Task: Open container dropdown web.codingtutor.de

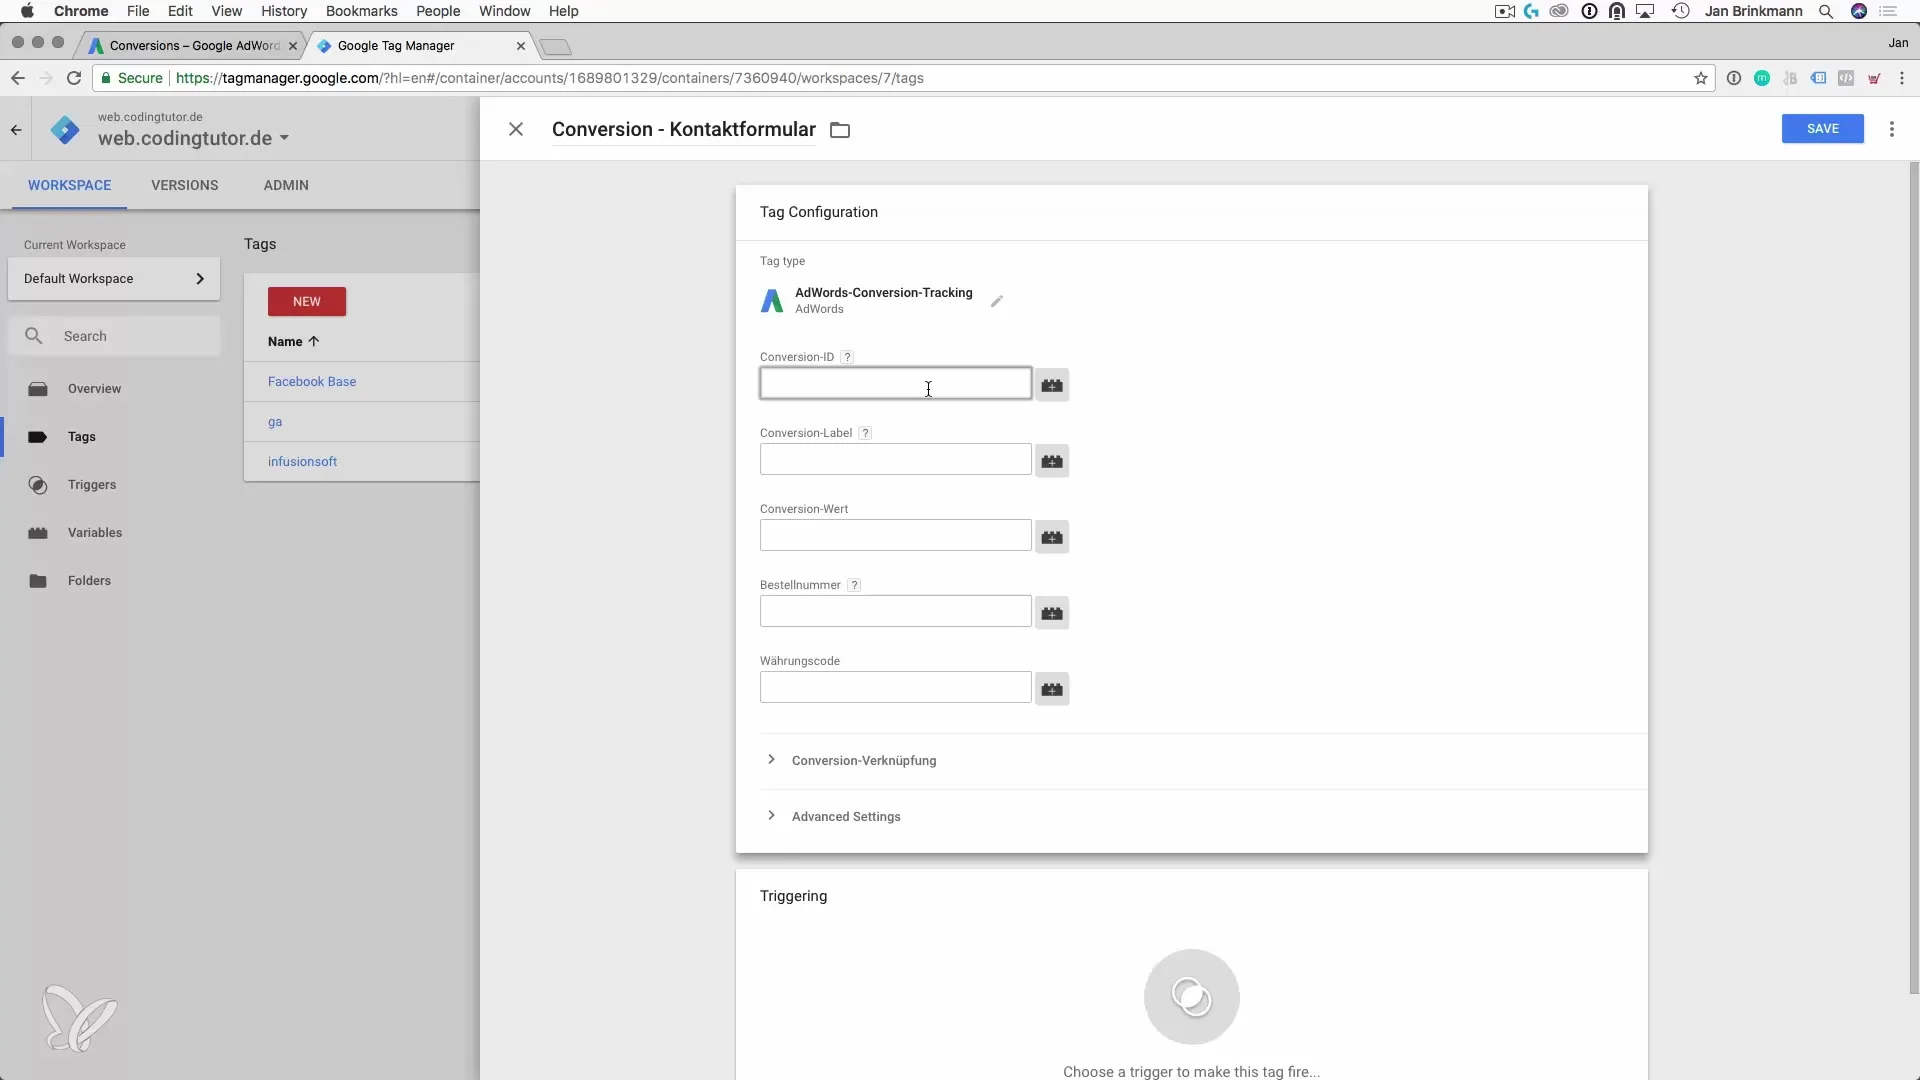Action: [193, 139]
